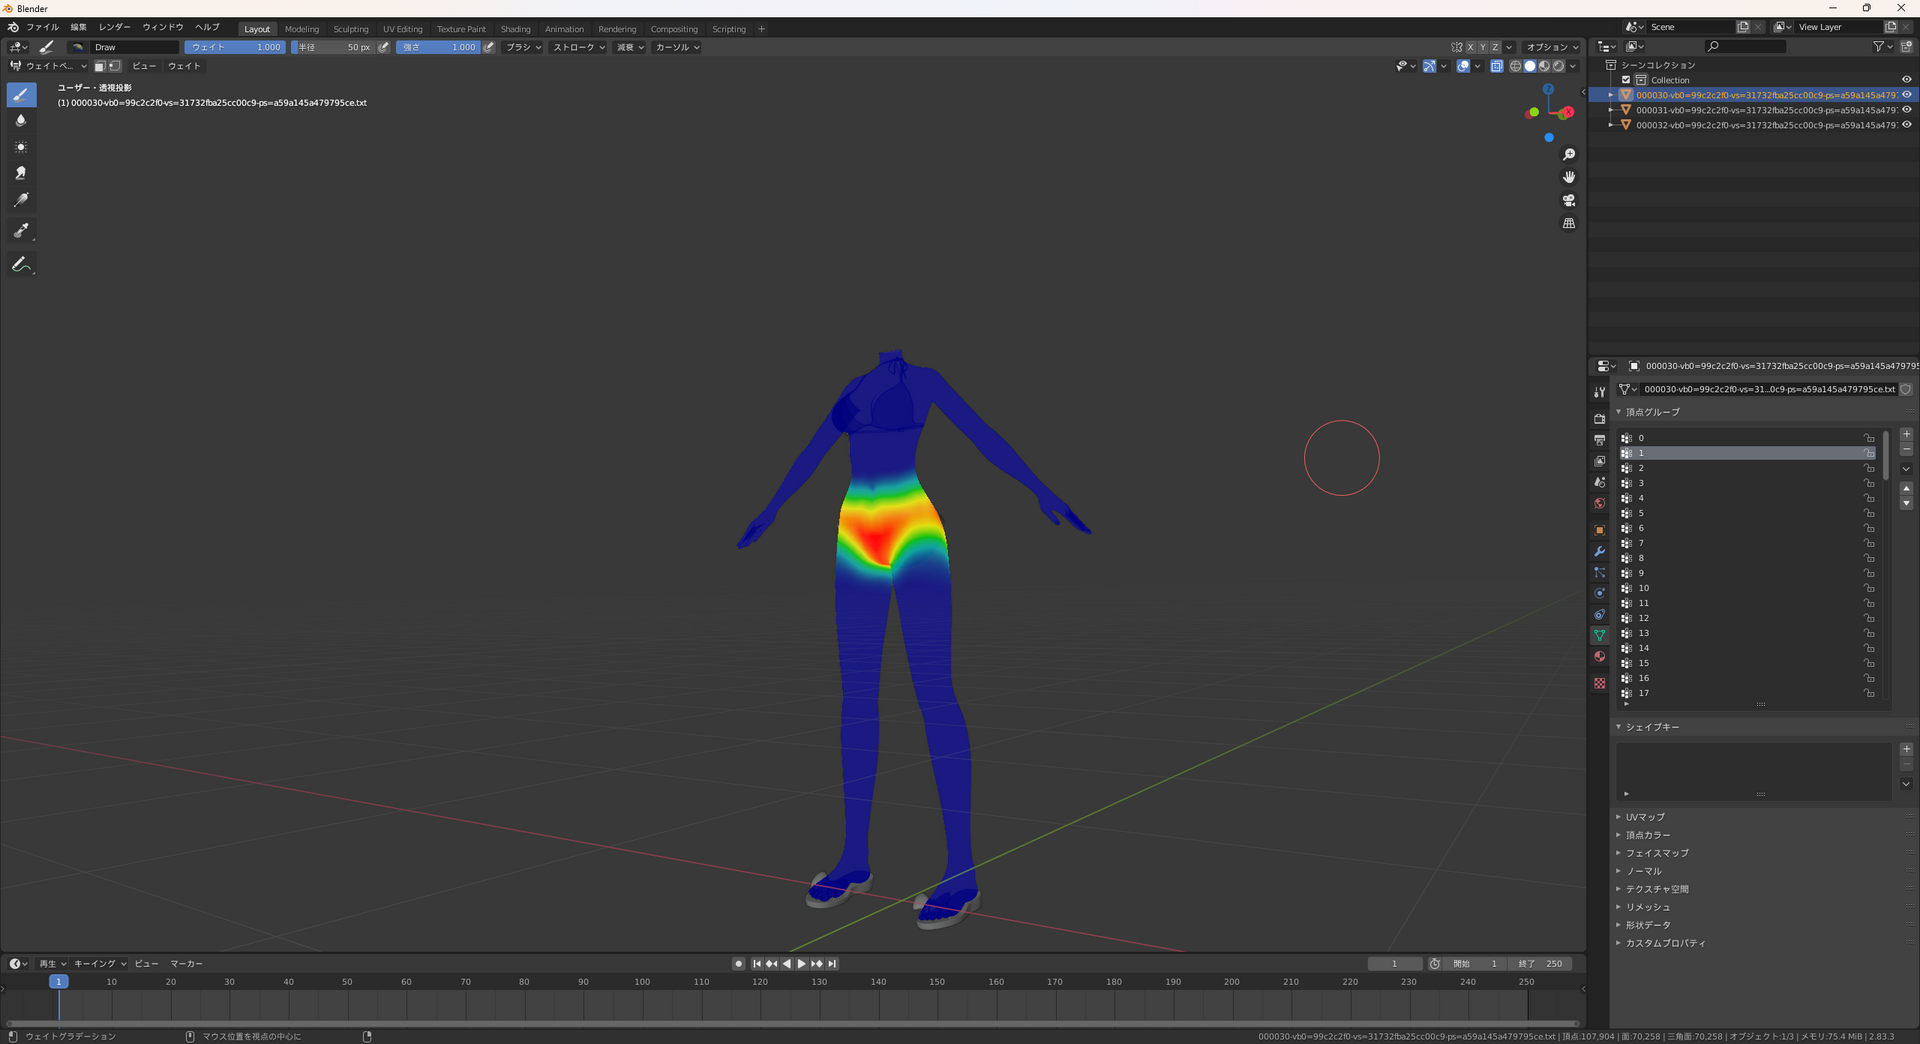Open the Particles properties tab
This screenshot has width=1920, height=1044.
pos(1600,572)
